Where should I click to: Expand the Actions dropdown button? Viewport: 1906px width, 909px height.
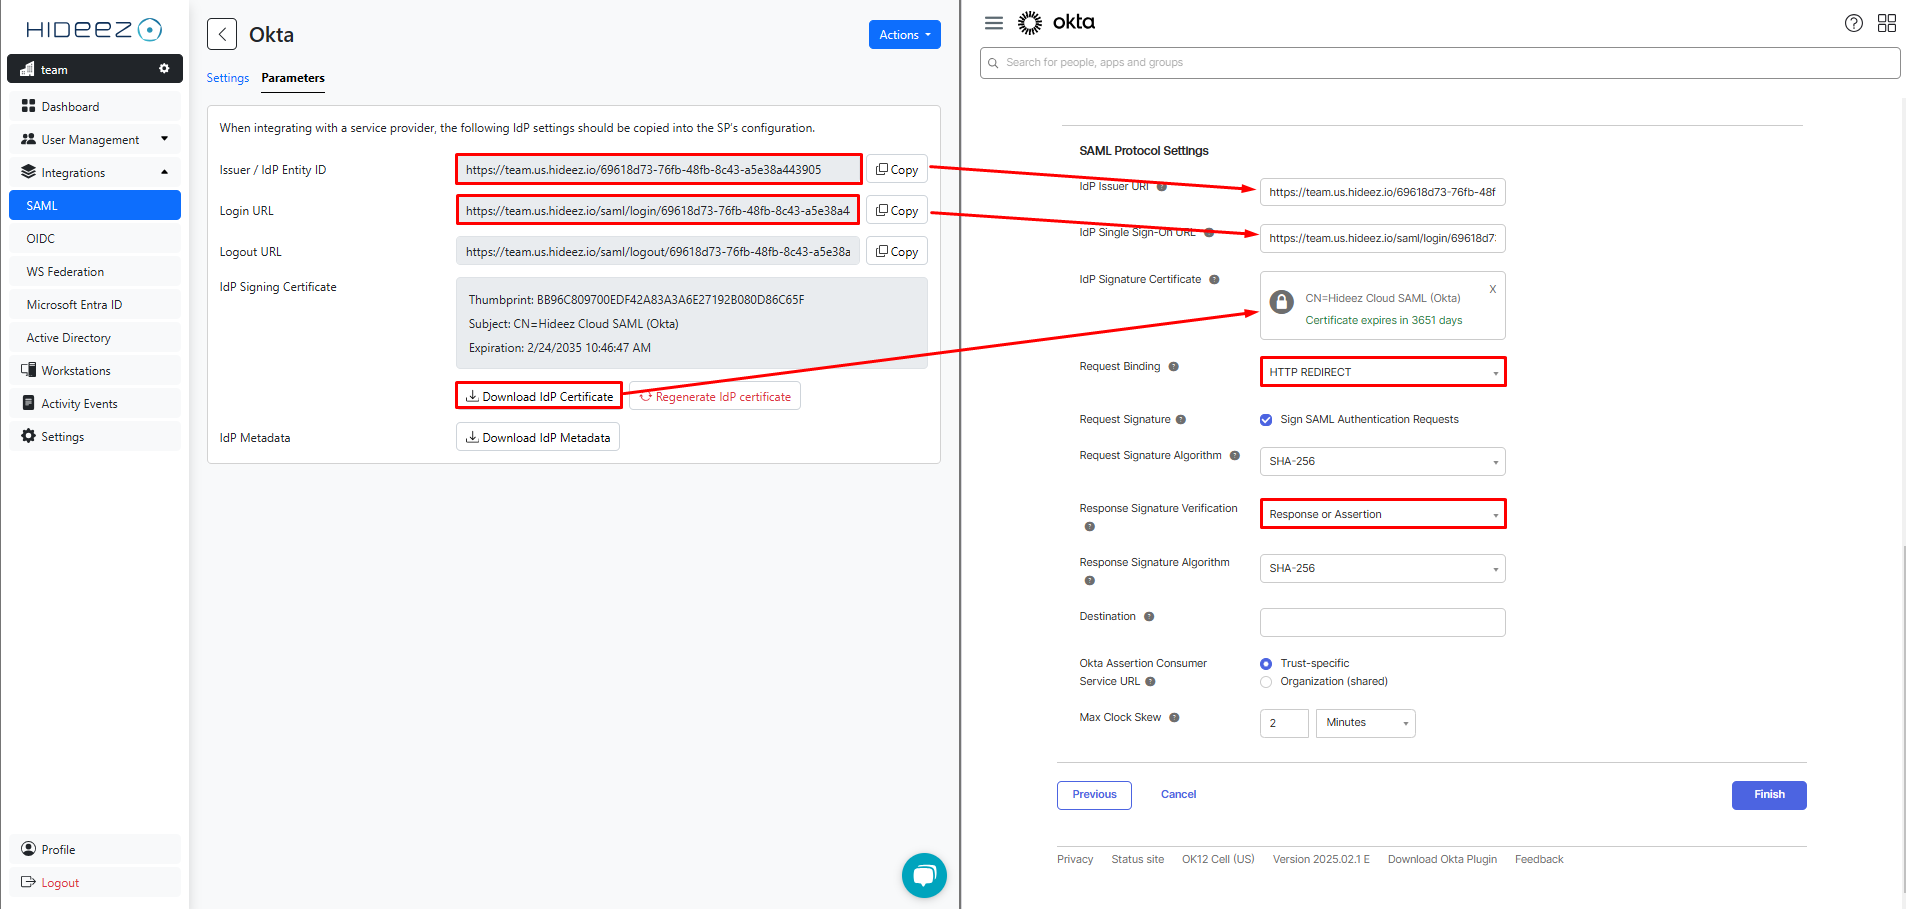pyautogui.click(x=904, y=35)
